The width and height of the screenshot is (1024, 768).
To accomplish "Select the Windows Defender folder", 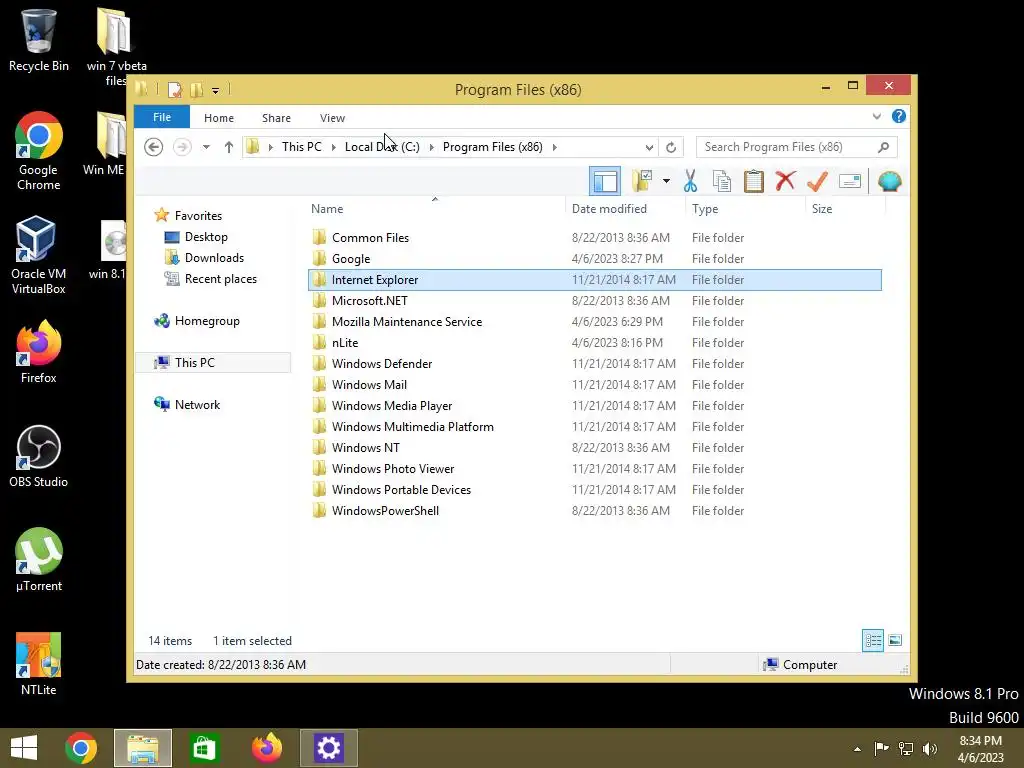I will coord(594,364).
